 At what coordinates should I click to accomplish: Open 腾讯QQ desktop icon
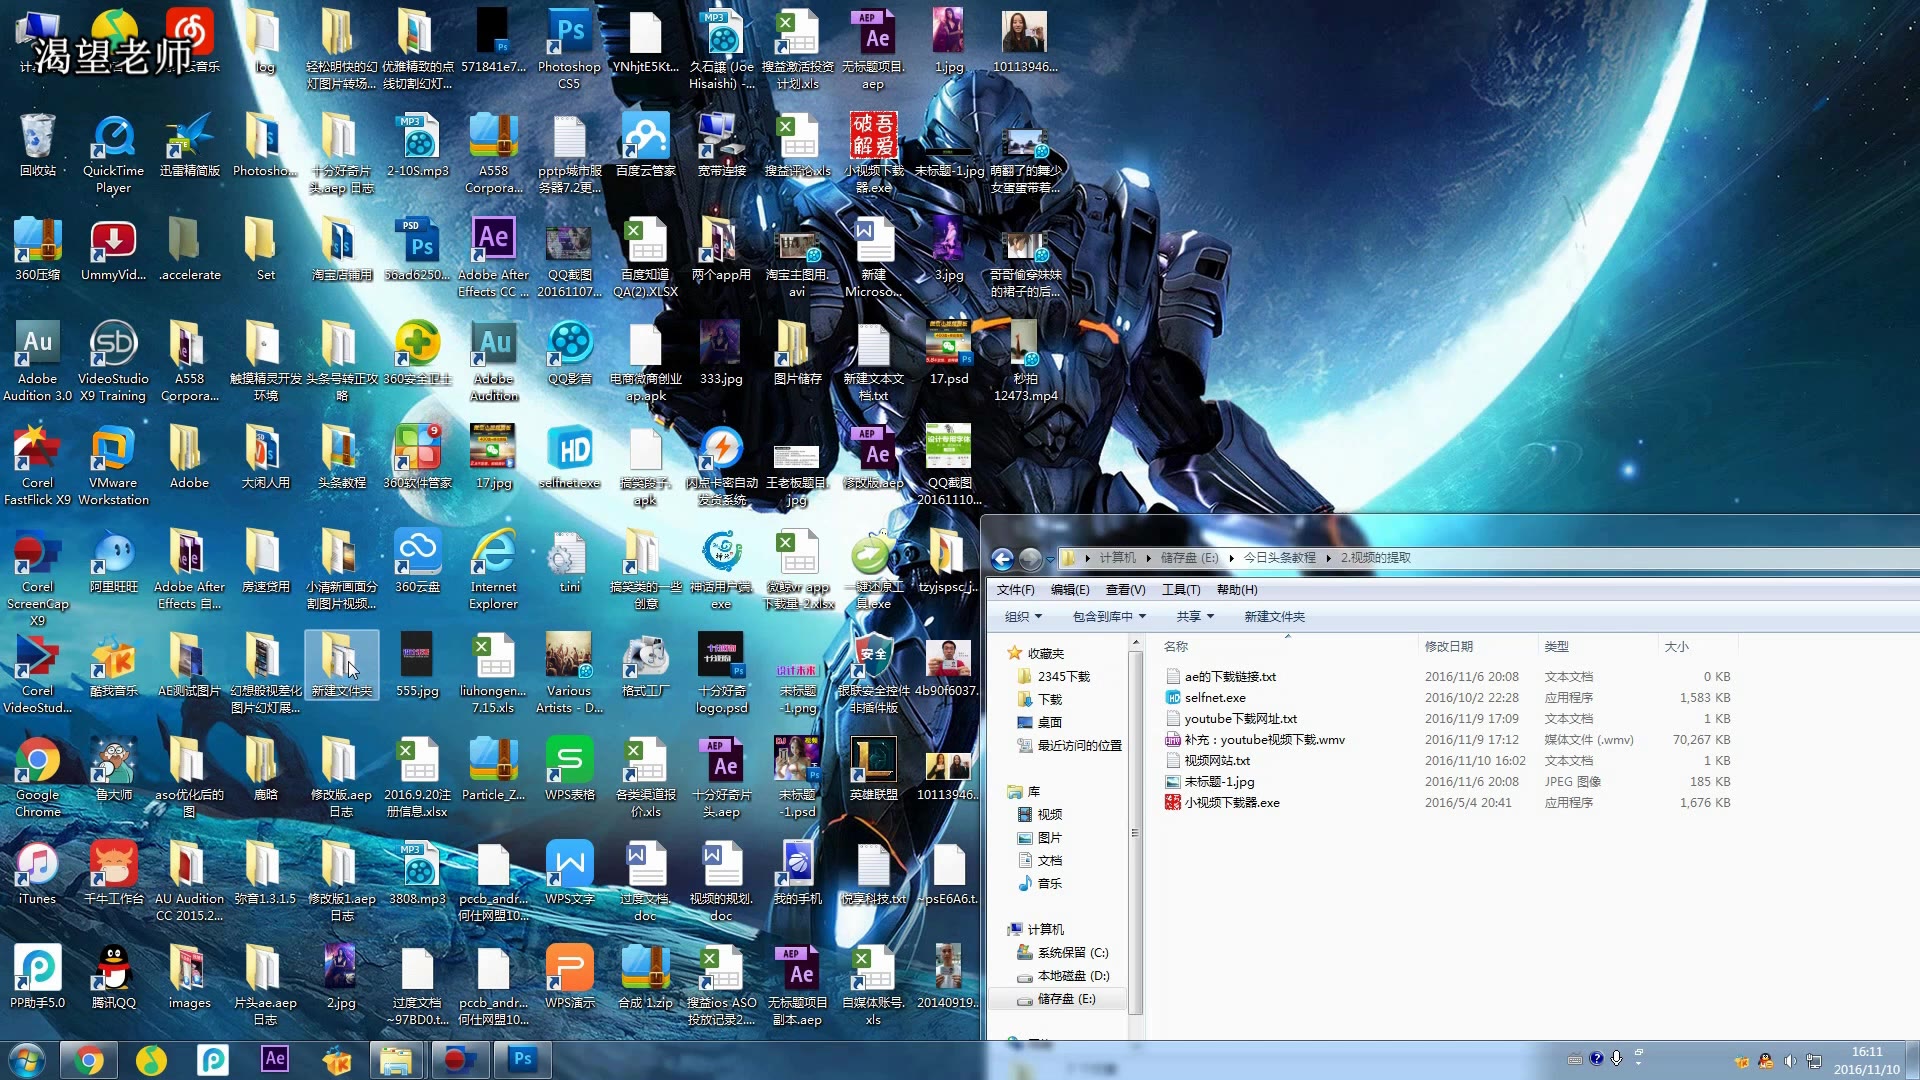(113, 977)
